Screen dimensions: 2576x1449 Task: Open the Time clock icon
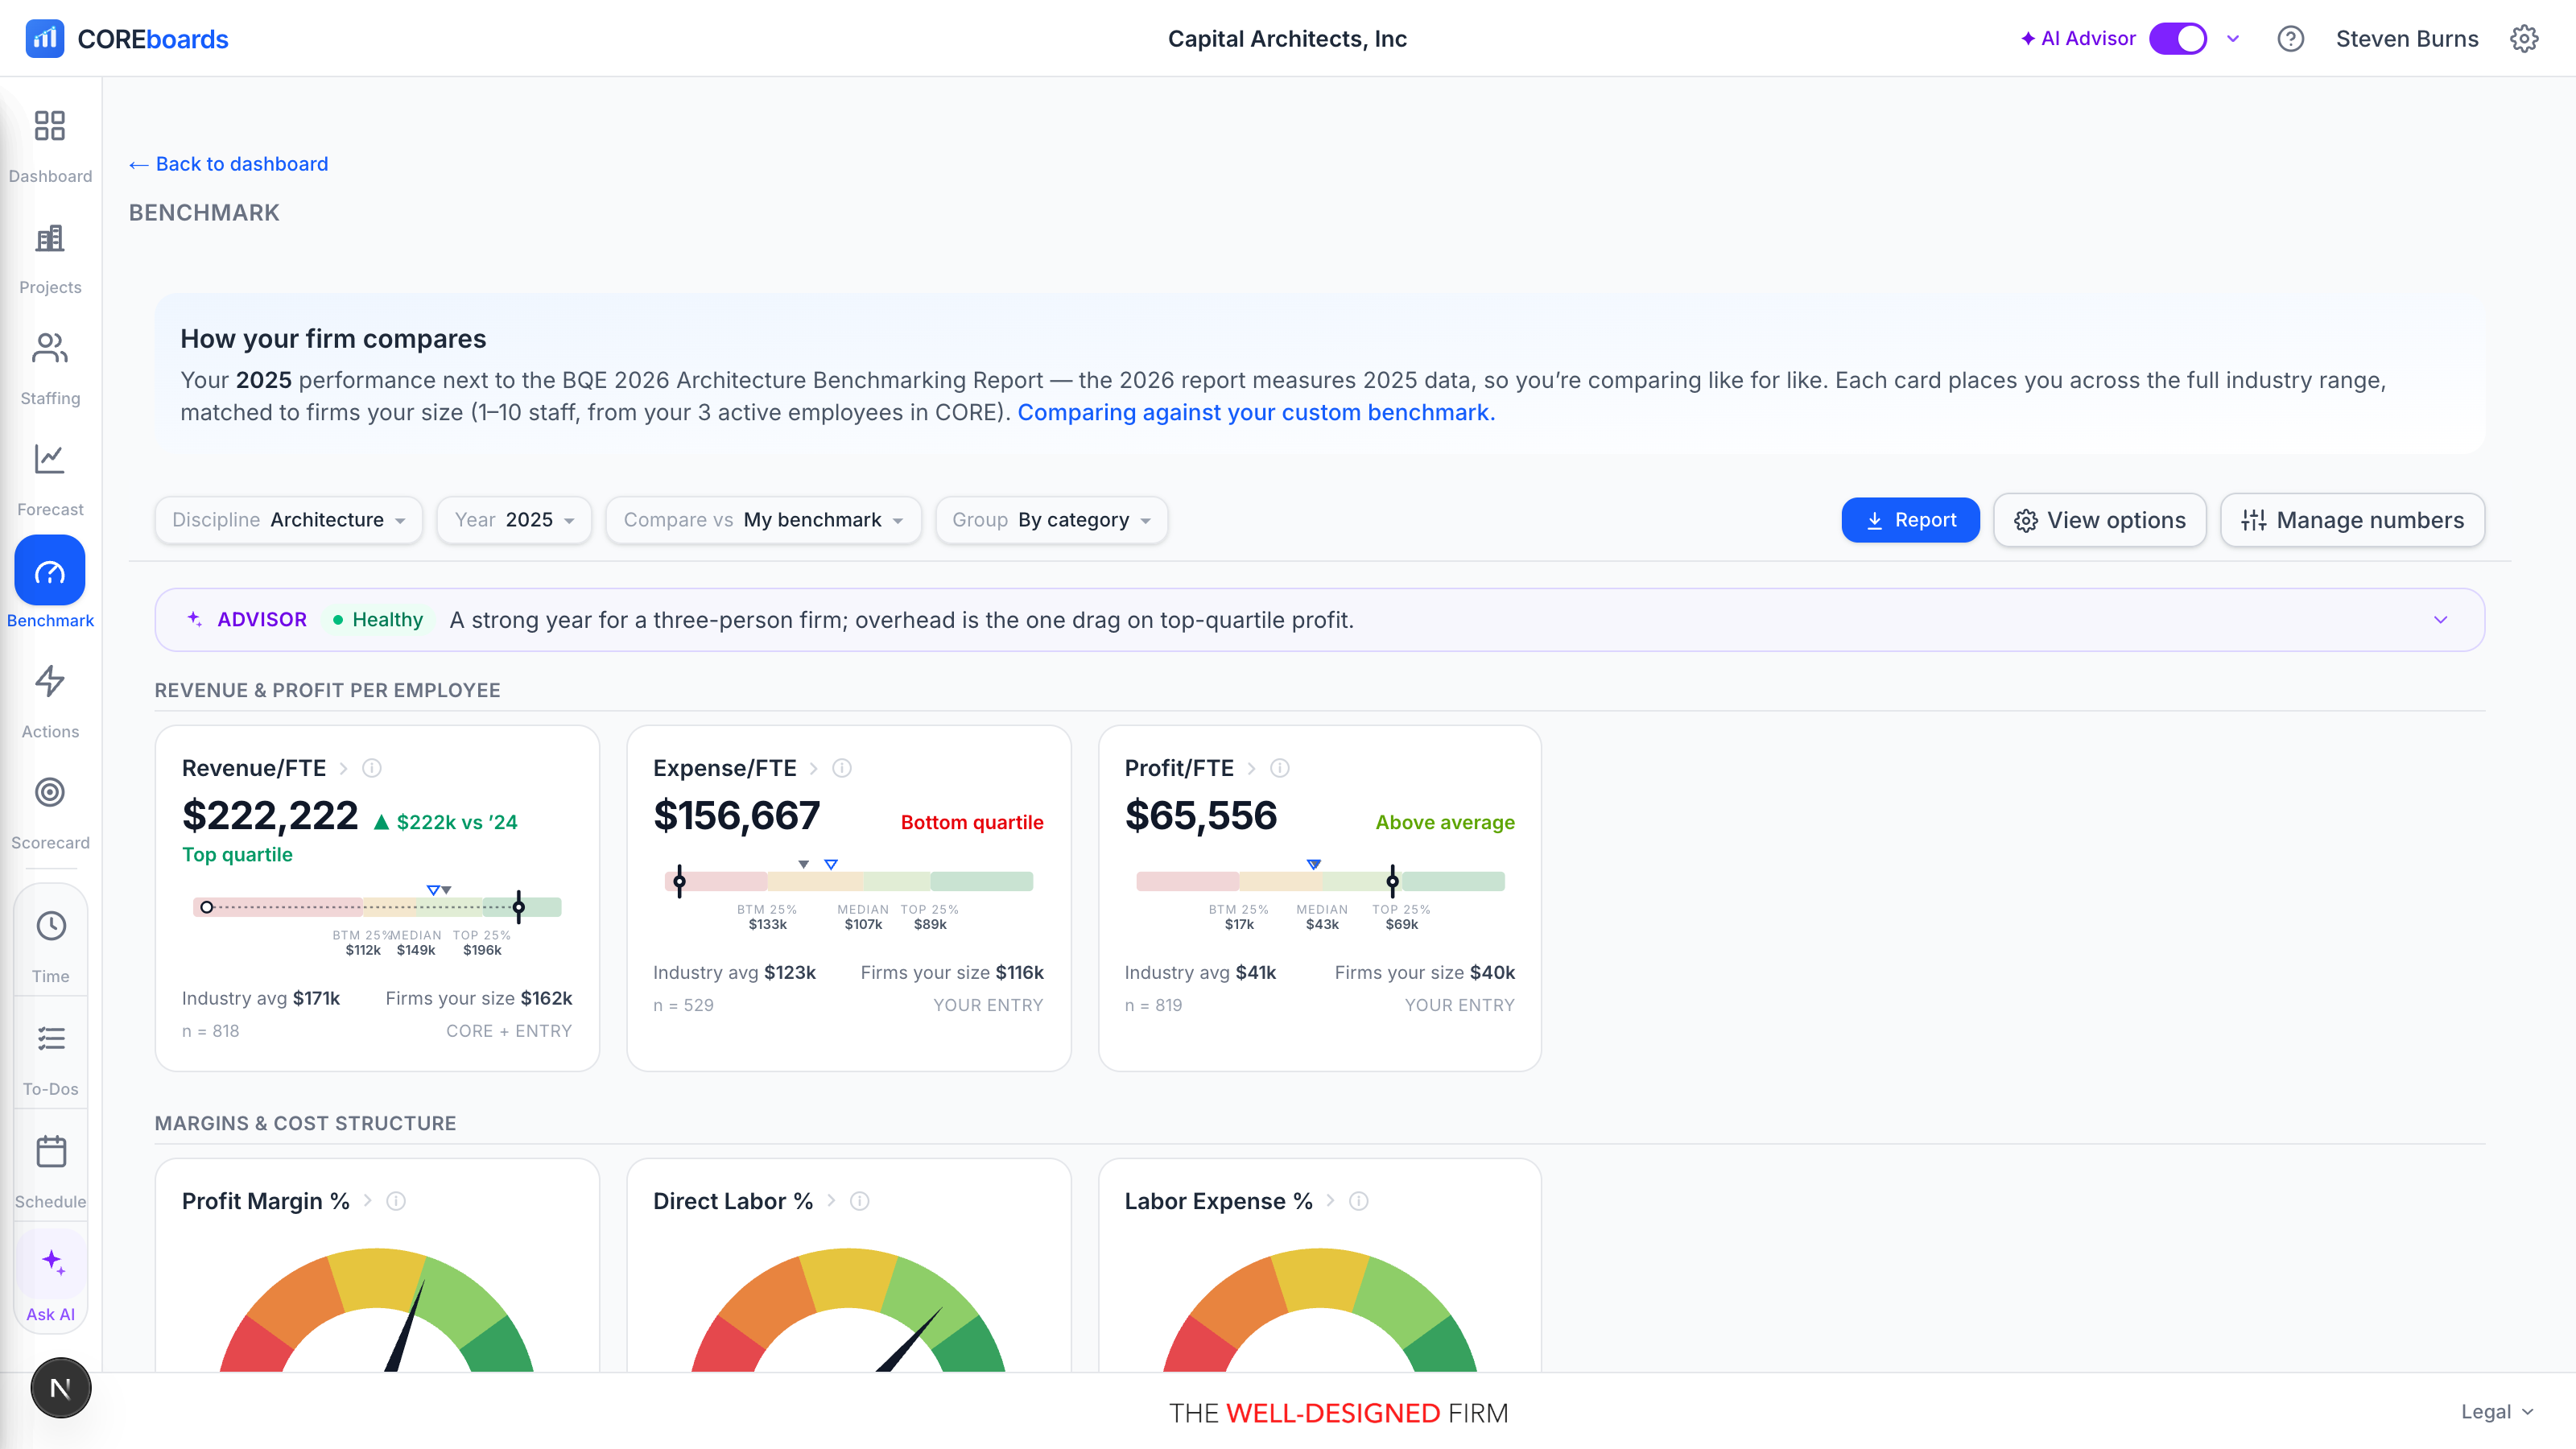coord(51,926)
